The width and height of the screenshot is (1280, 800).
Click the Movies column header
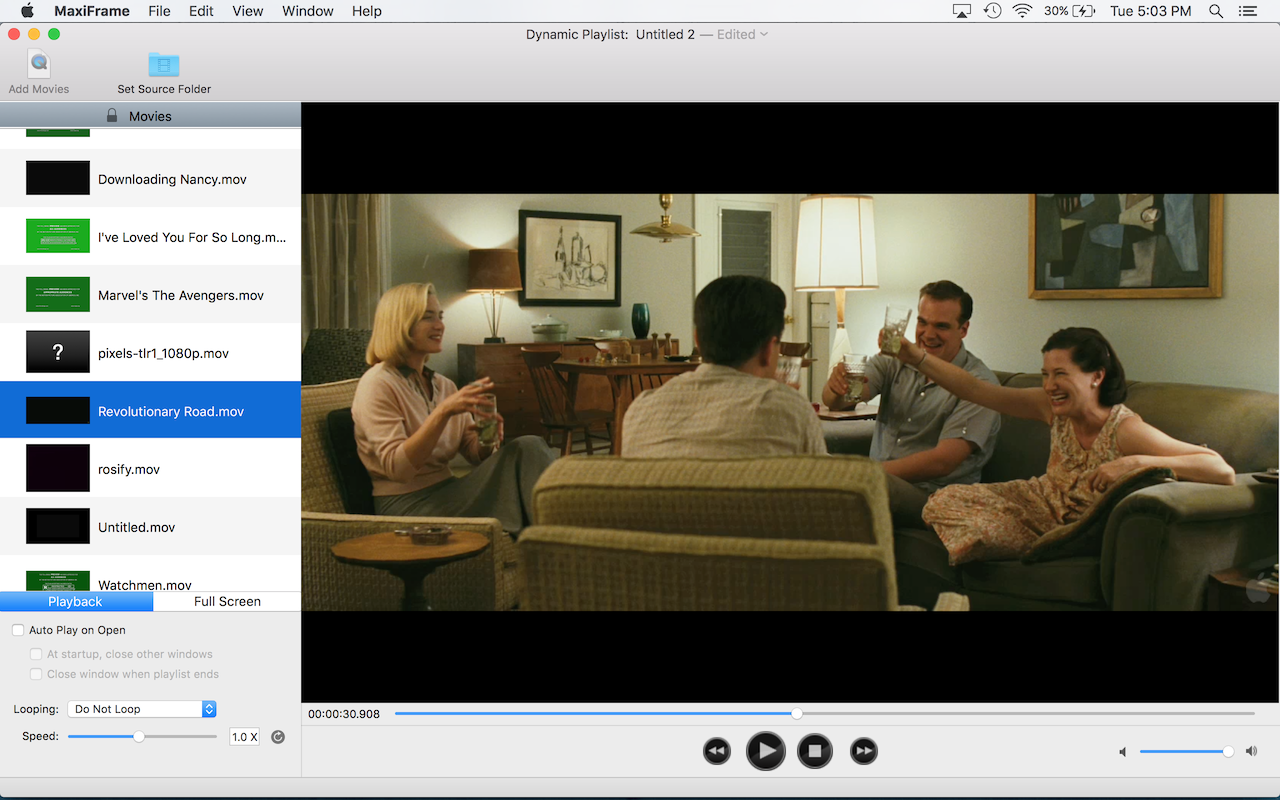[x=150, y=116]
